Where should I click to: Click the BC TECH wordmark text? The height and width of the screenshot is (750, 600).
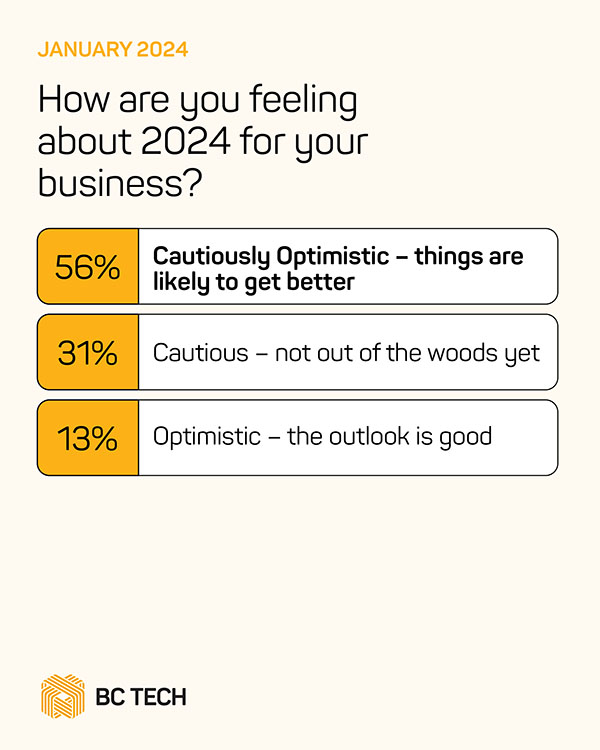pos(143,697)
